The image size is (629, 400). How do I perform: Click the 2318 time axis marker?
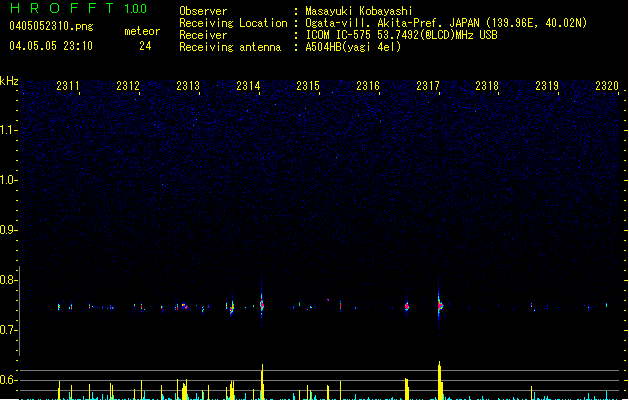pos(487,86)
